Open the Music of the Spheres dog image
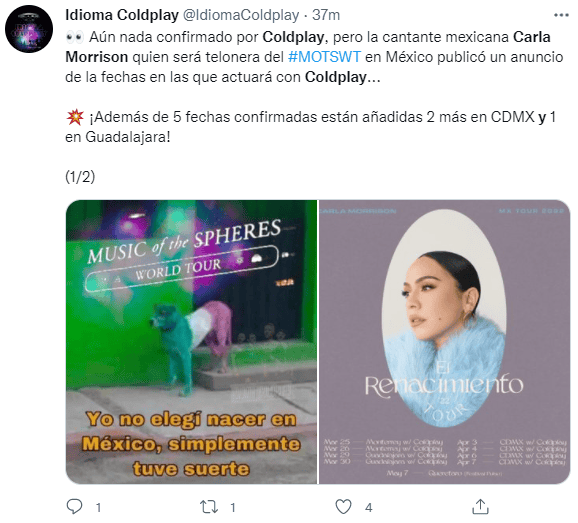Screen dimensions: 578x523 point(191,342)
